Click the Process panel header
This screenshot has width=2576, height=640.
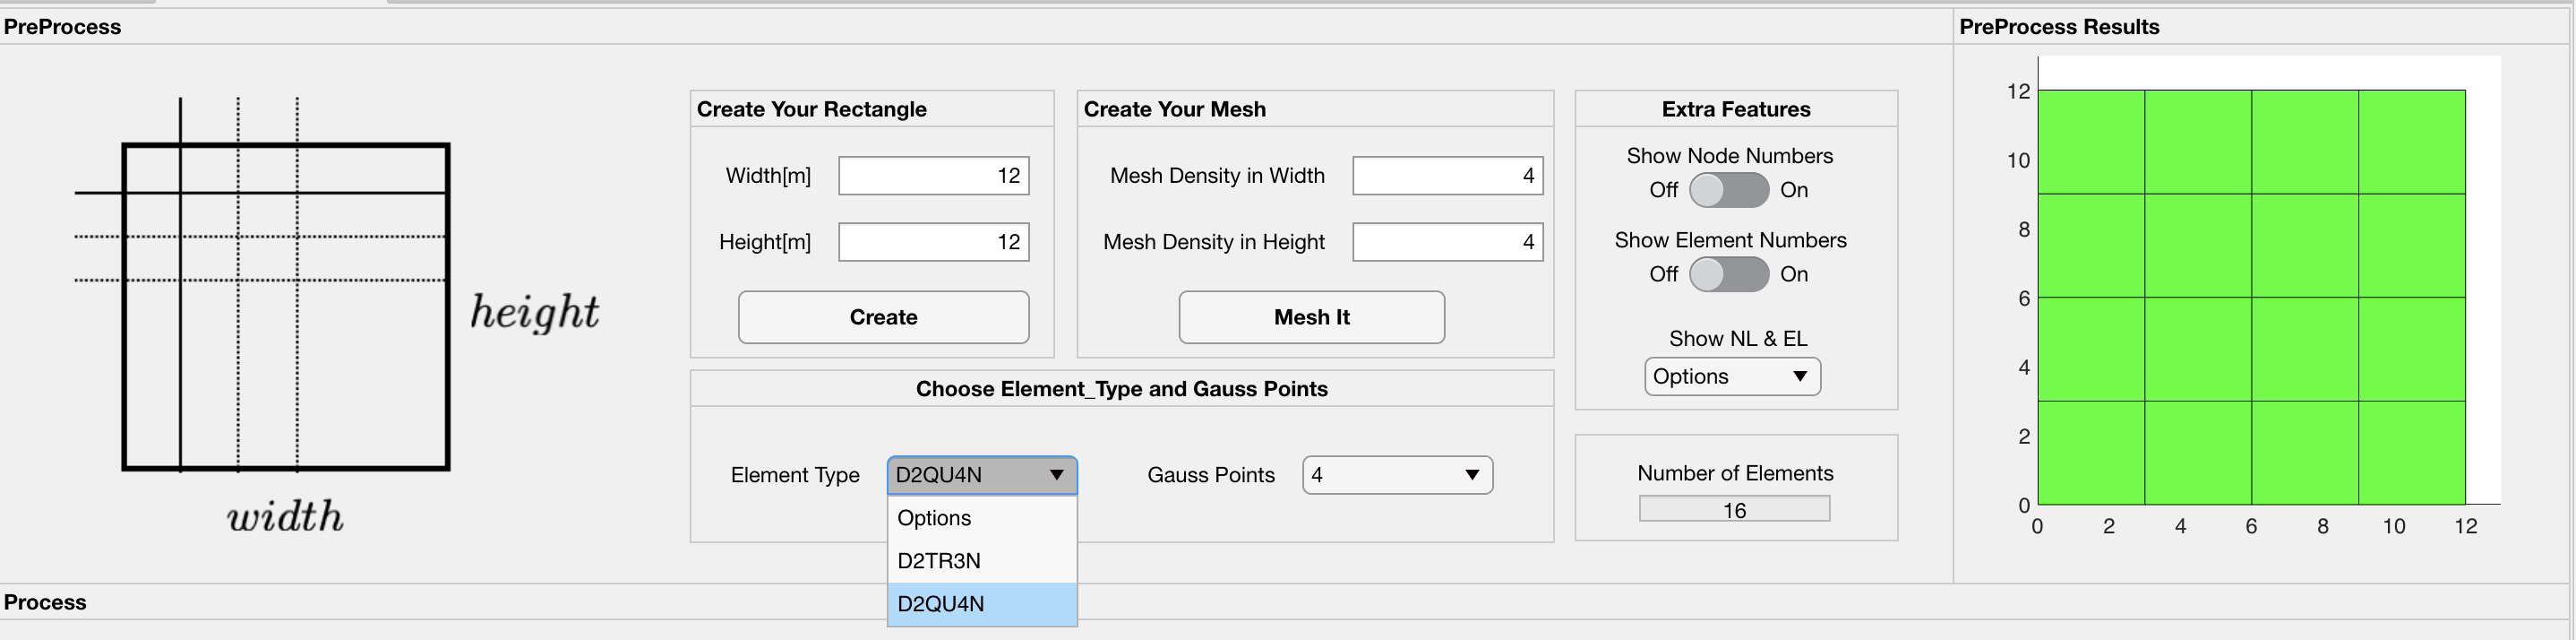coord(45,602)
